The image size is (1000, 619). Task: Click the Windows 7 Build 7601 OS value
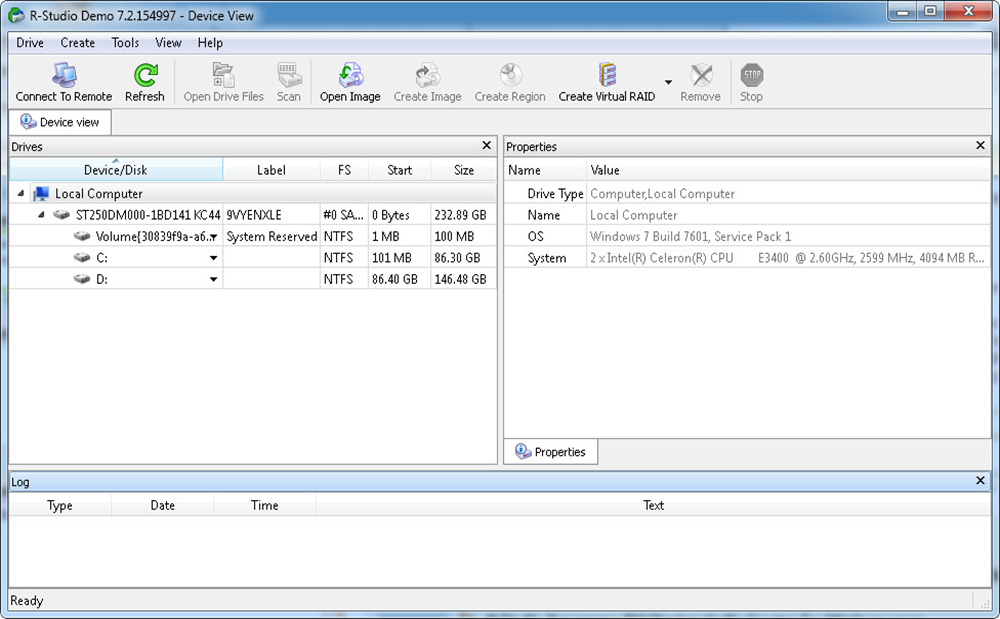coord(691,237)
